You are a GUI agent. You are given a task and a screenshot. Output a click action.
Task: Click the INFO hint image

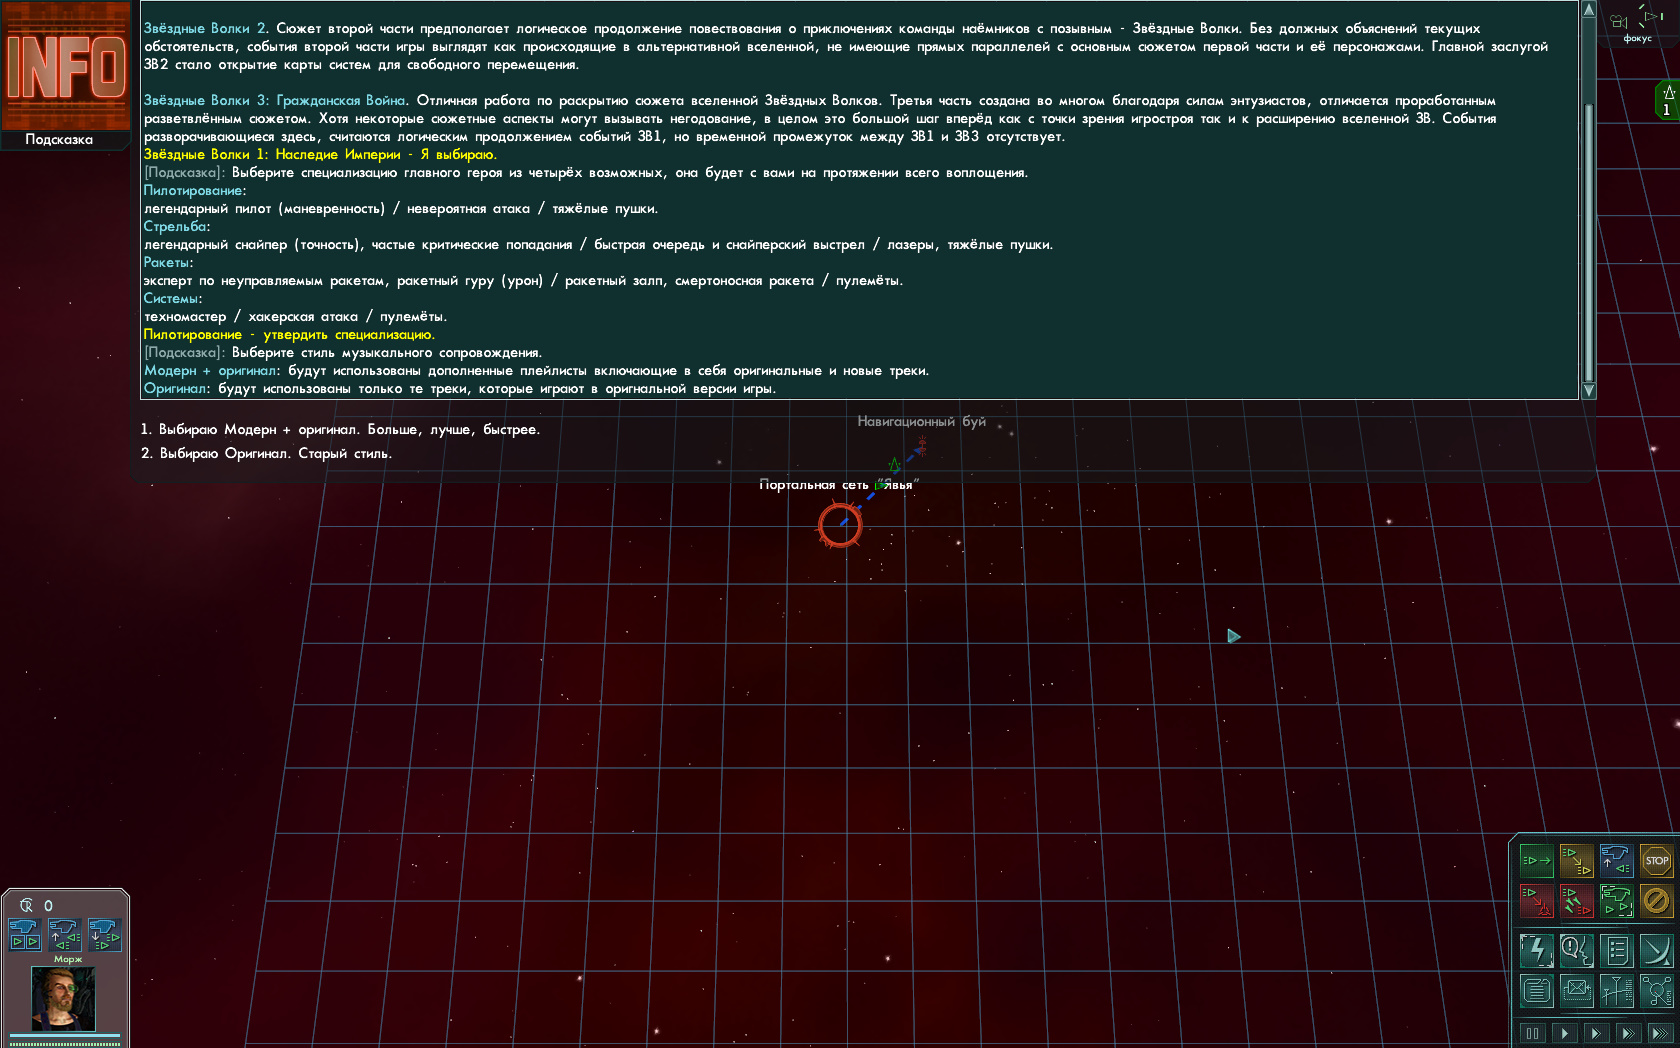tap(66, 66)
